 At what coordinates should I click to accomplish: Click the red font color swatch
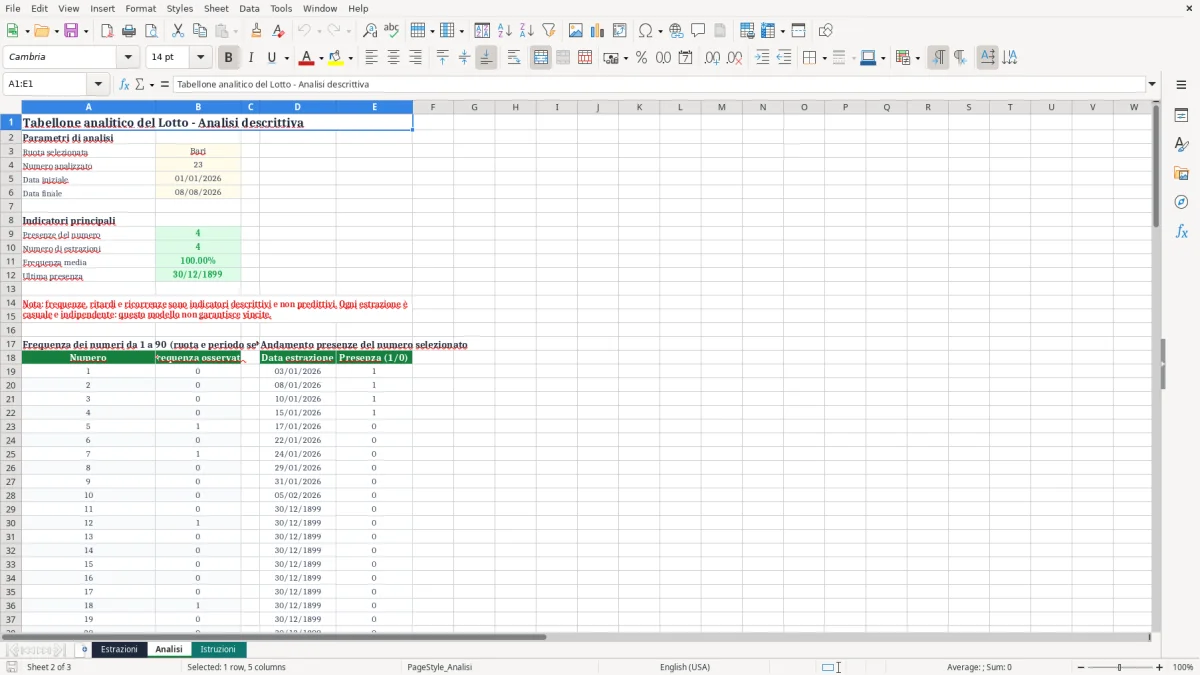click(306, 58)
